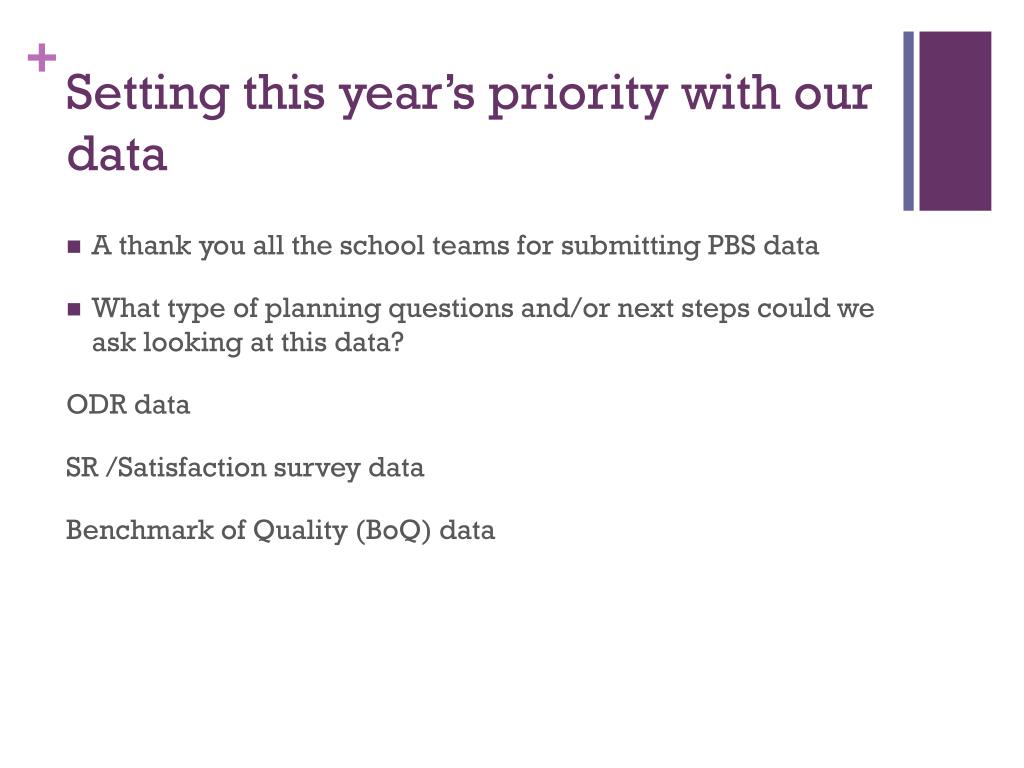The width and height of the screenshot is (1024, 768).
Task: Click the slide title's first line
Action: pos(468,95)
